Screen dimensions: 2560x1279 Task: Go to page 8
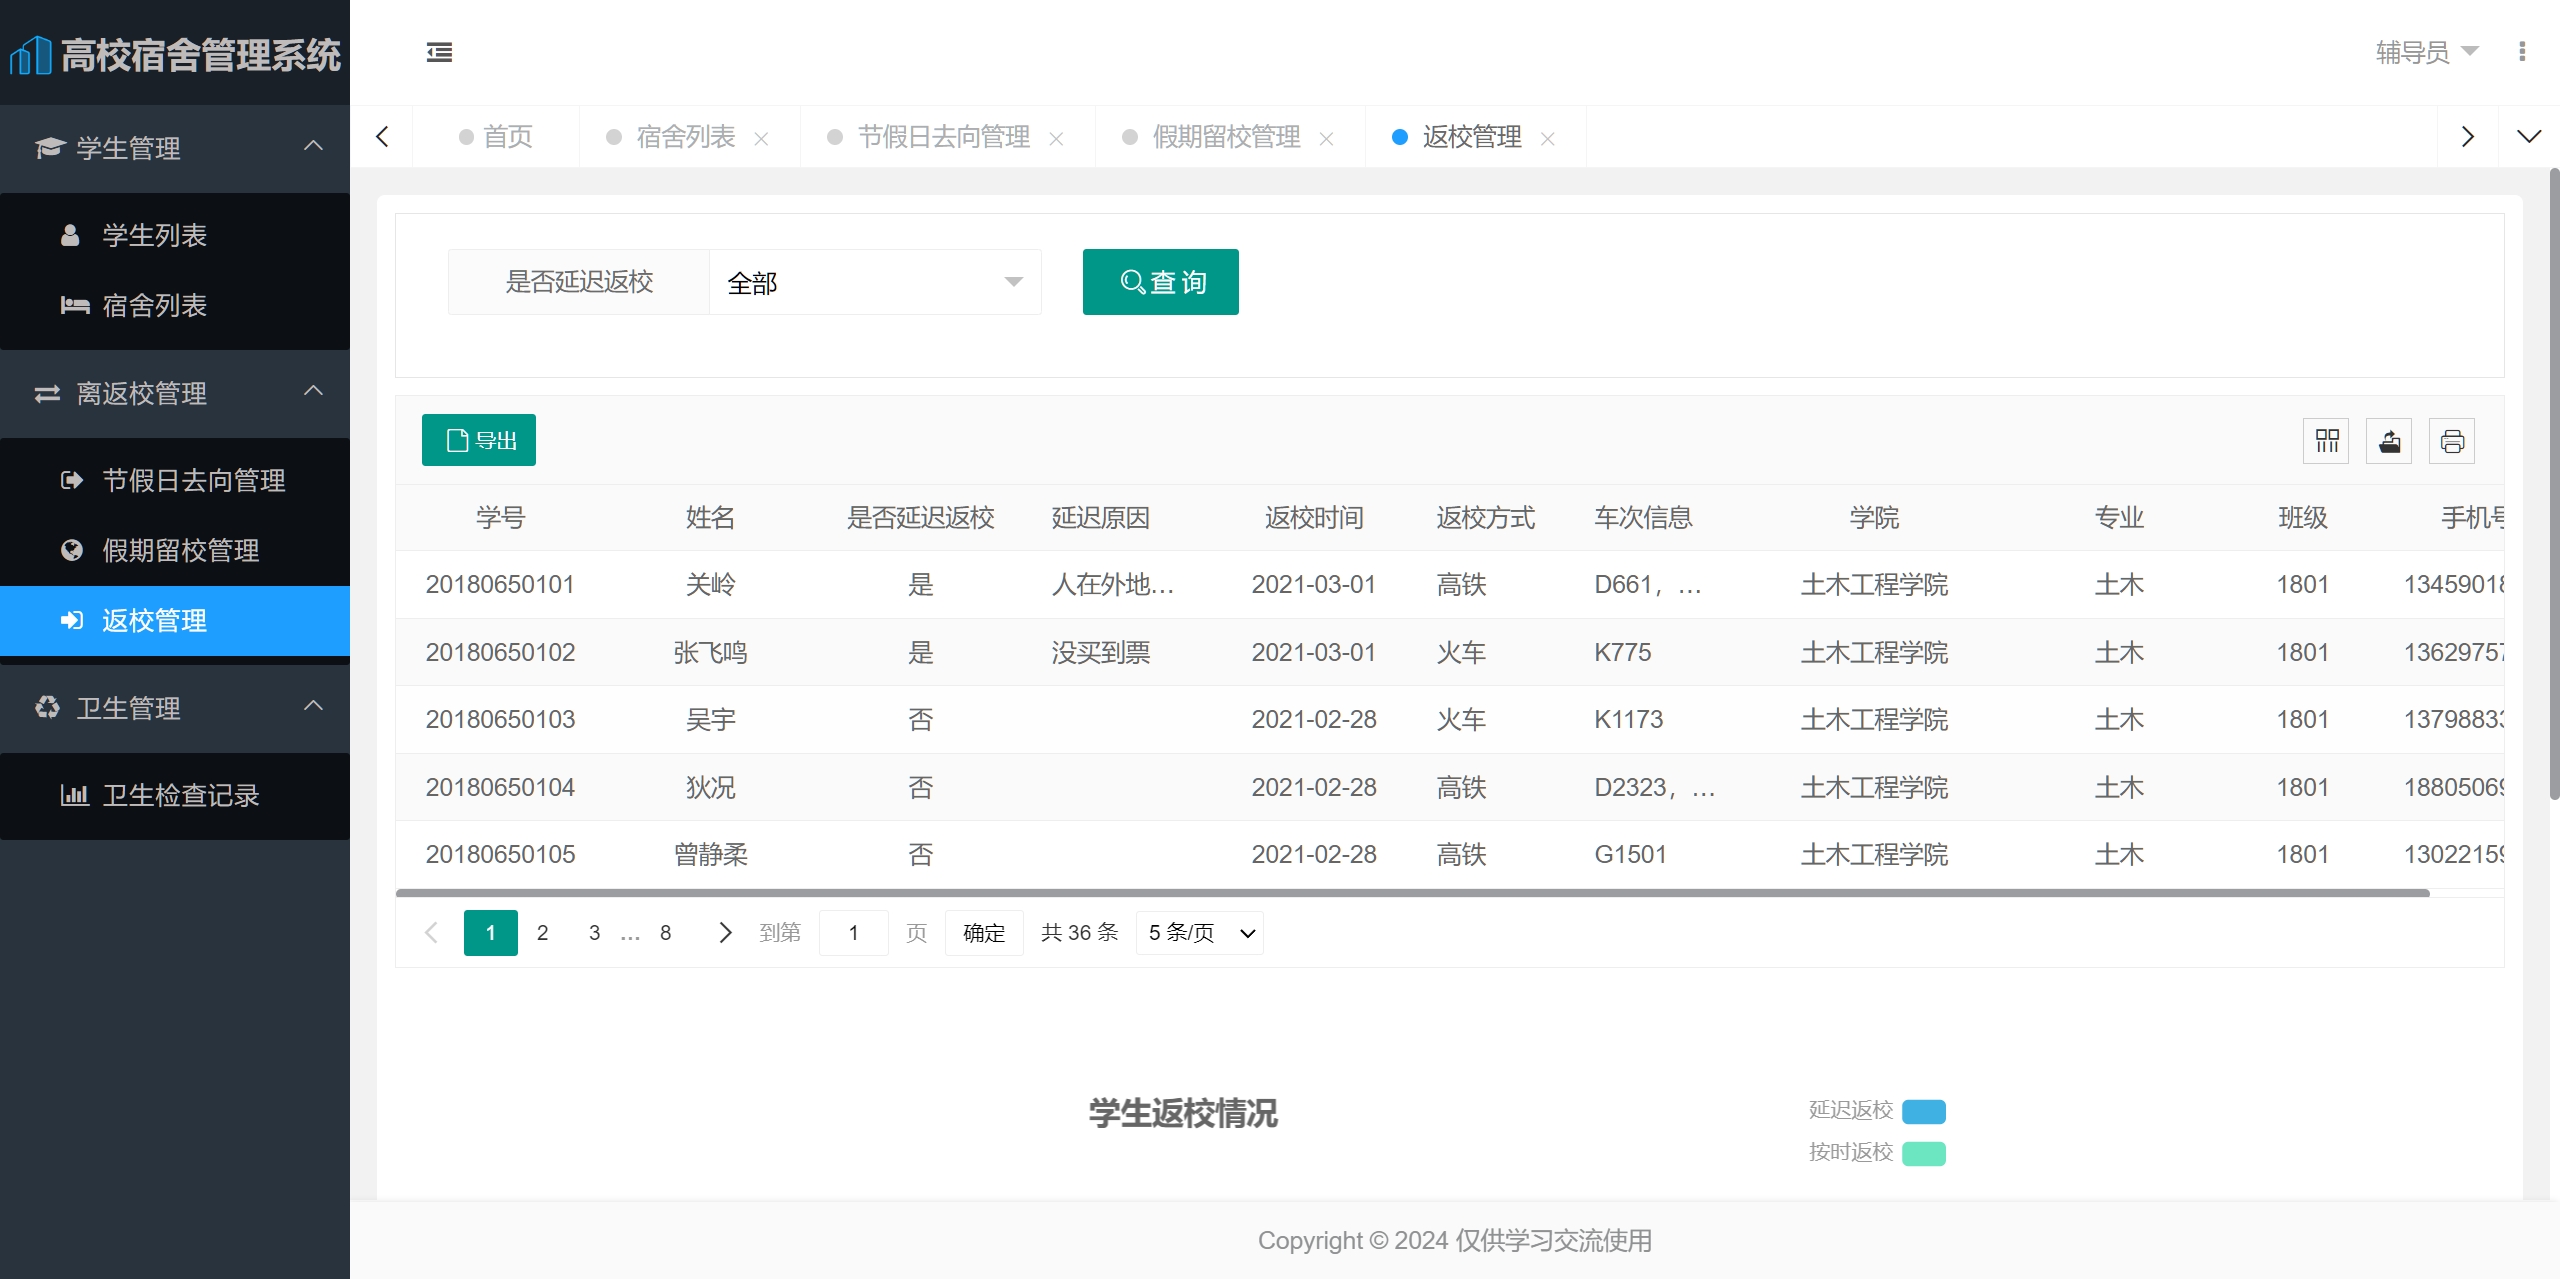pyautogui.click(x=665, y=933)
